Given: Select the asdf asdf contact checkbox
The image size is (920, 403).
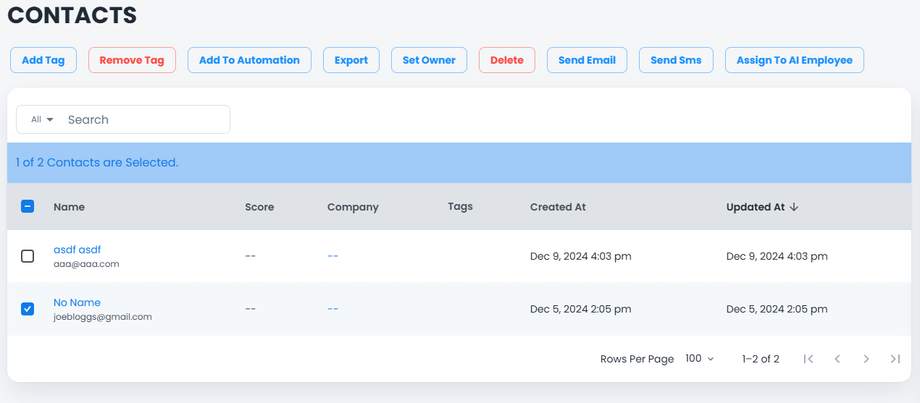Looking at the screenshot, I should pyautogui.click(x=28, y=256).
